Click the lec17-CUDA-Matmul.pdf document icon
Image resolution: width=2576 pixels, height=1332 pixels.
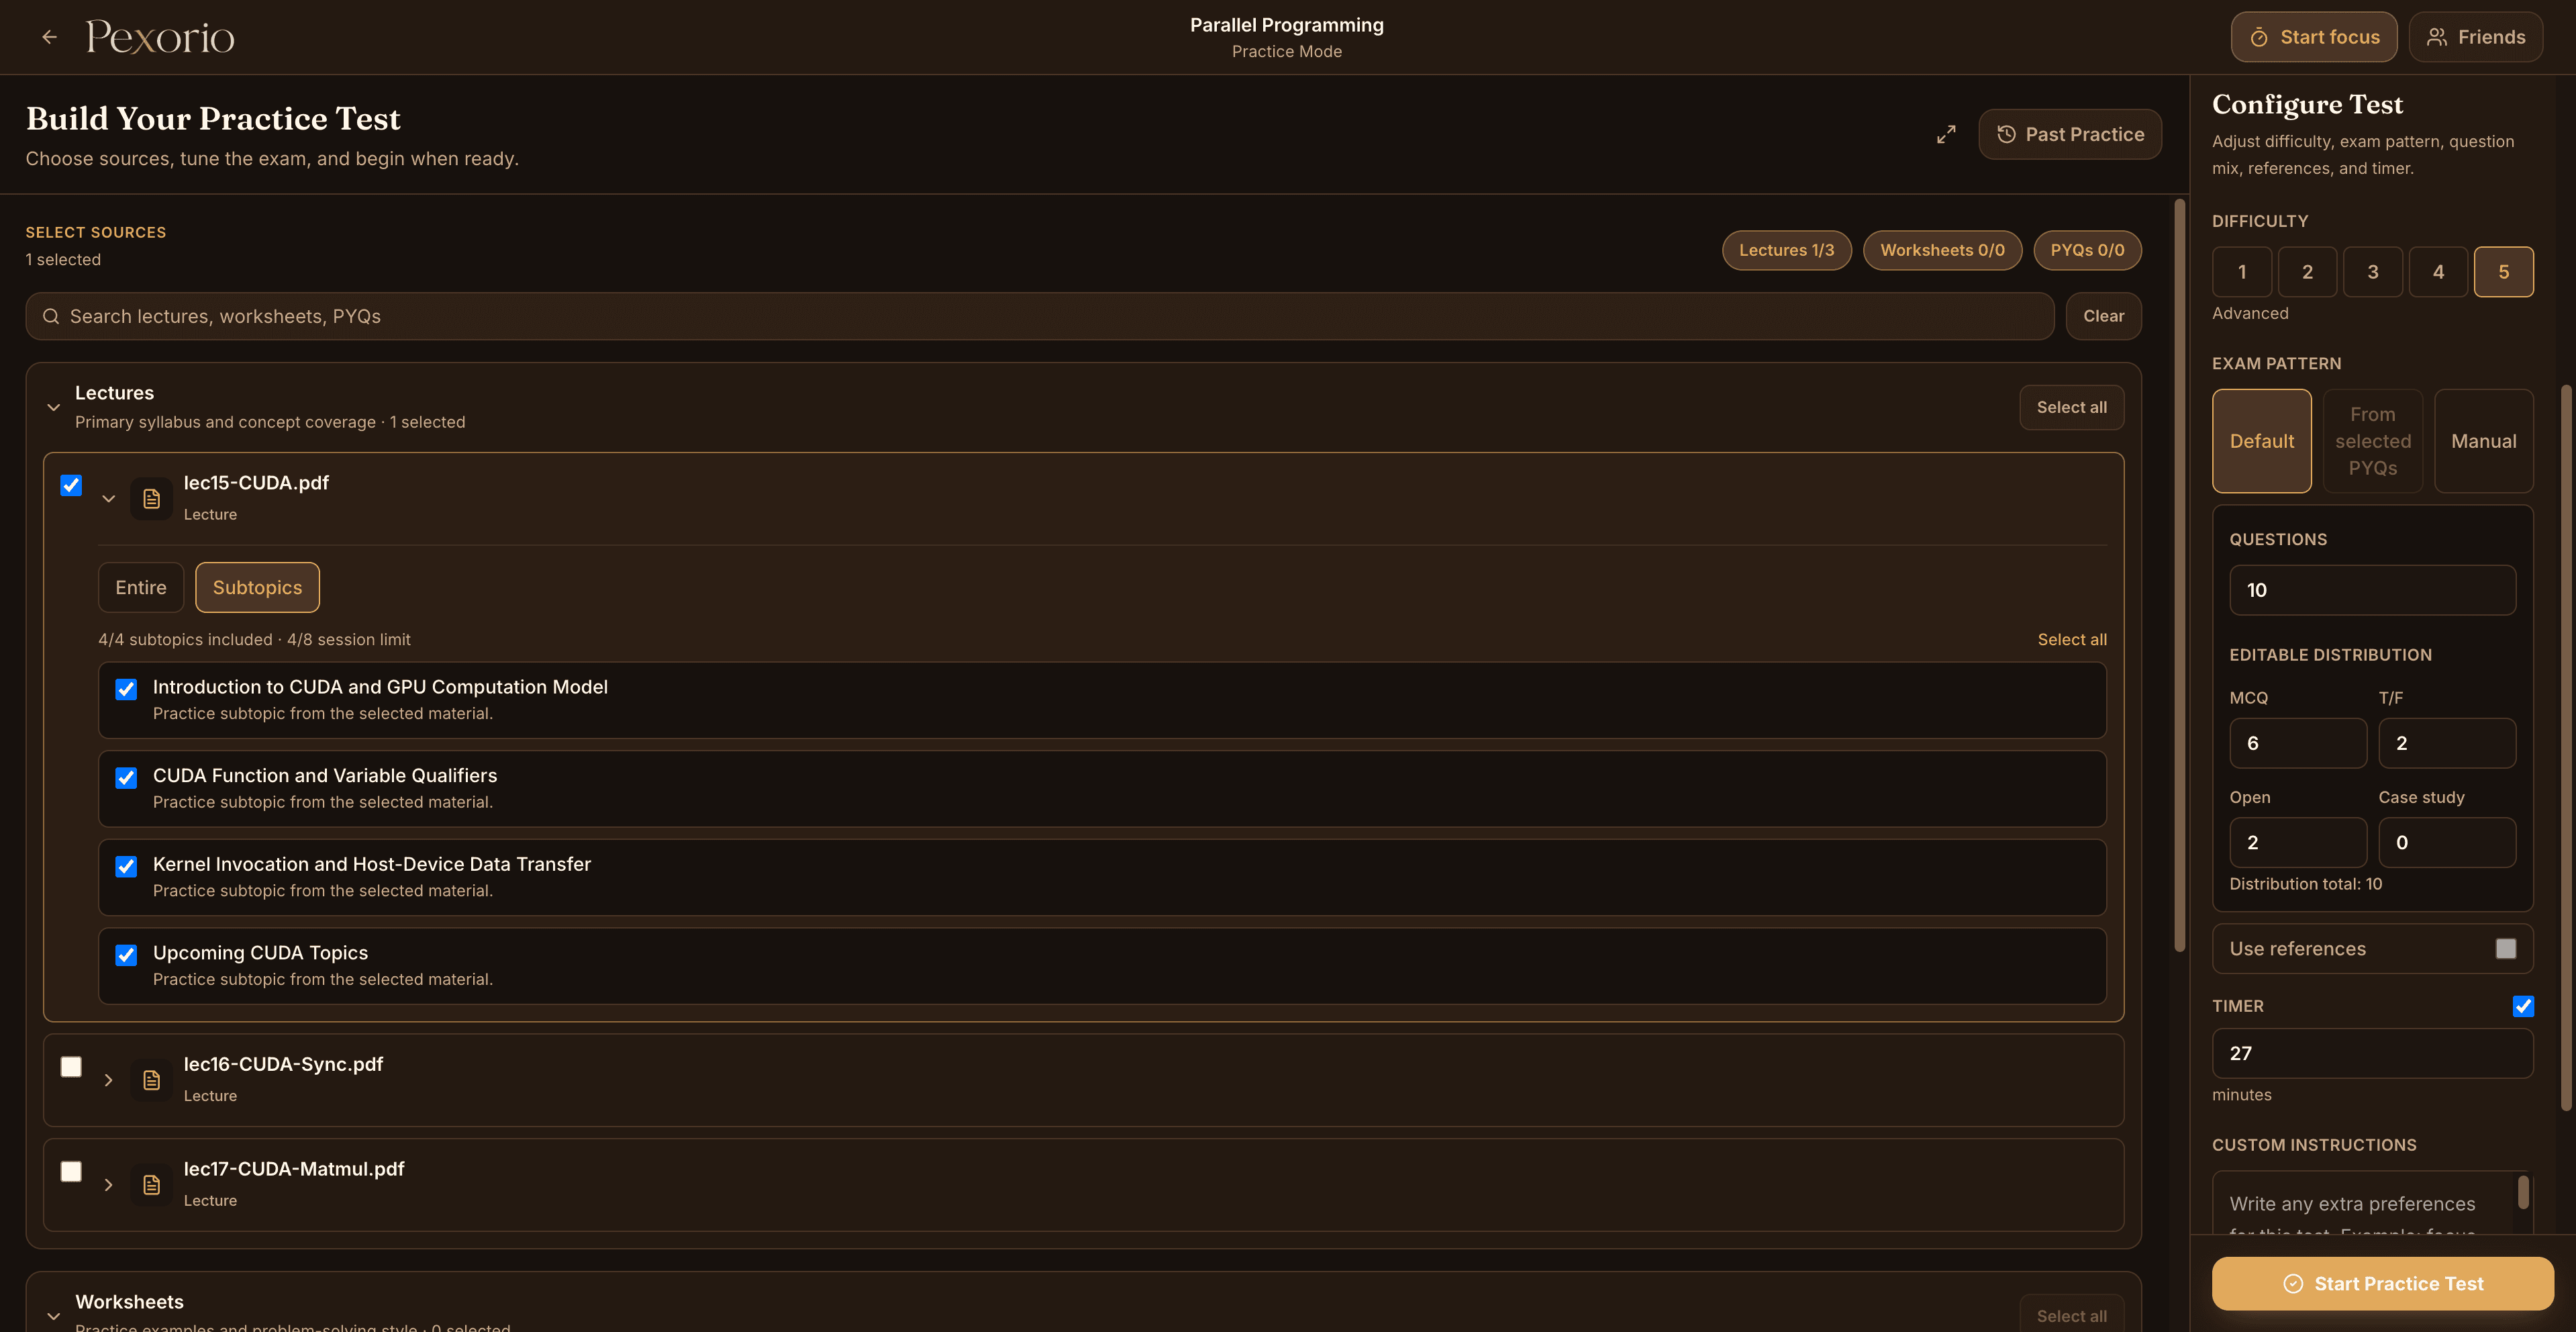point(151,1185)
